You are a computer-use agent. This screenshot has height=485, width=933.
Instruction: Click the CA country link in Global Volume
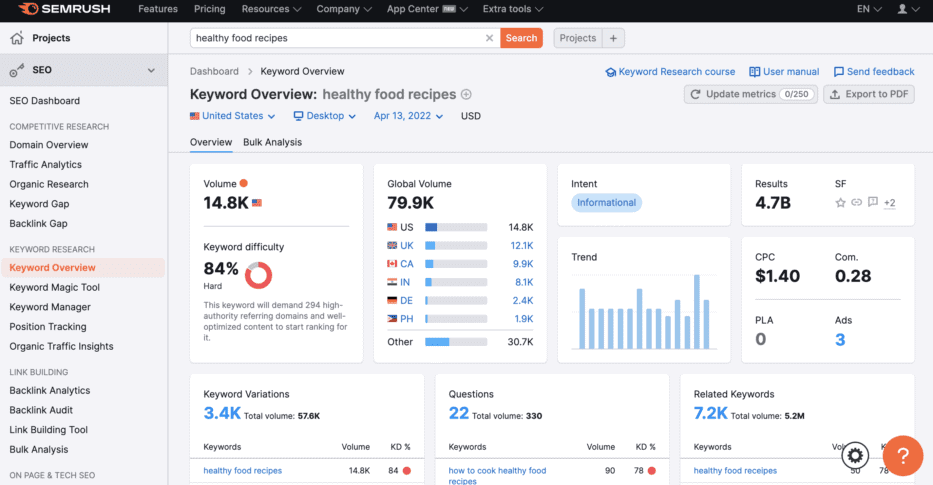pos(407,264)
